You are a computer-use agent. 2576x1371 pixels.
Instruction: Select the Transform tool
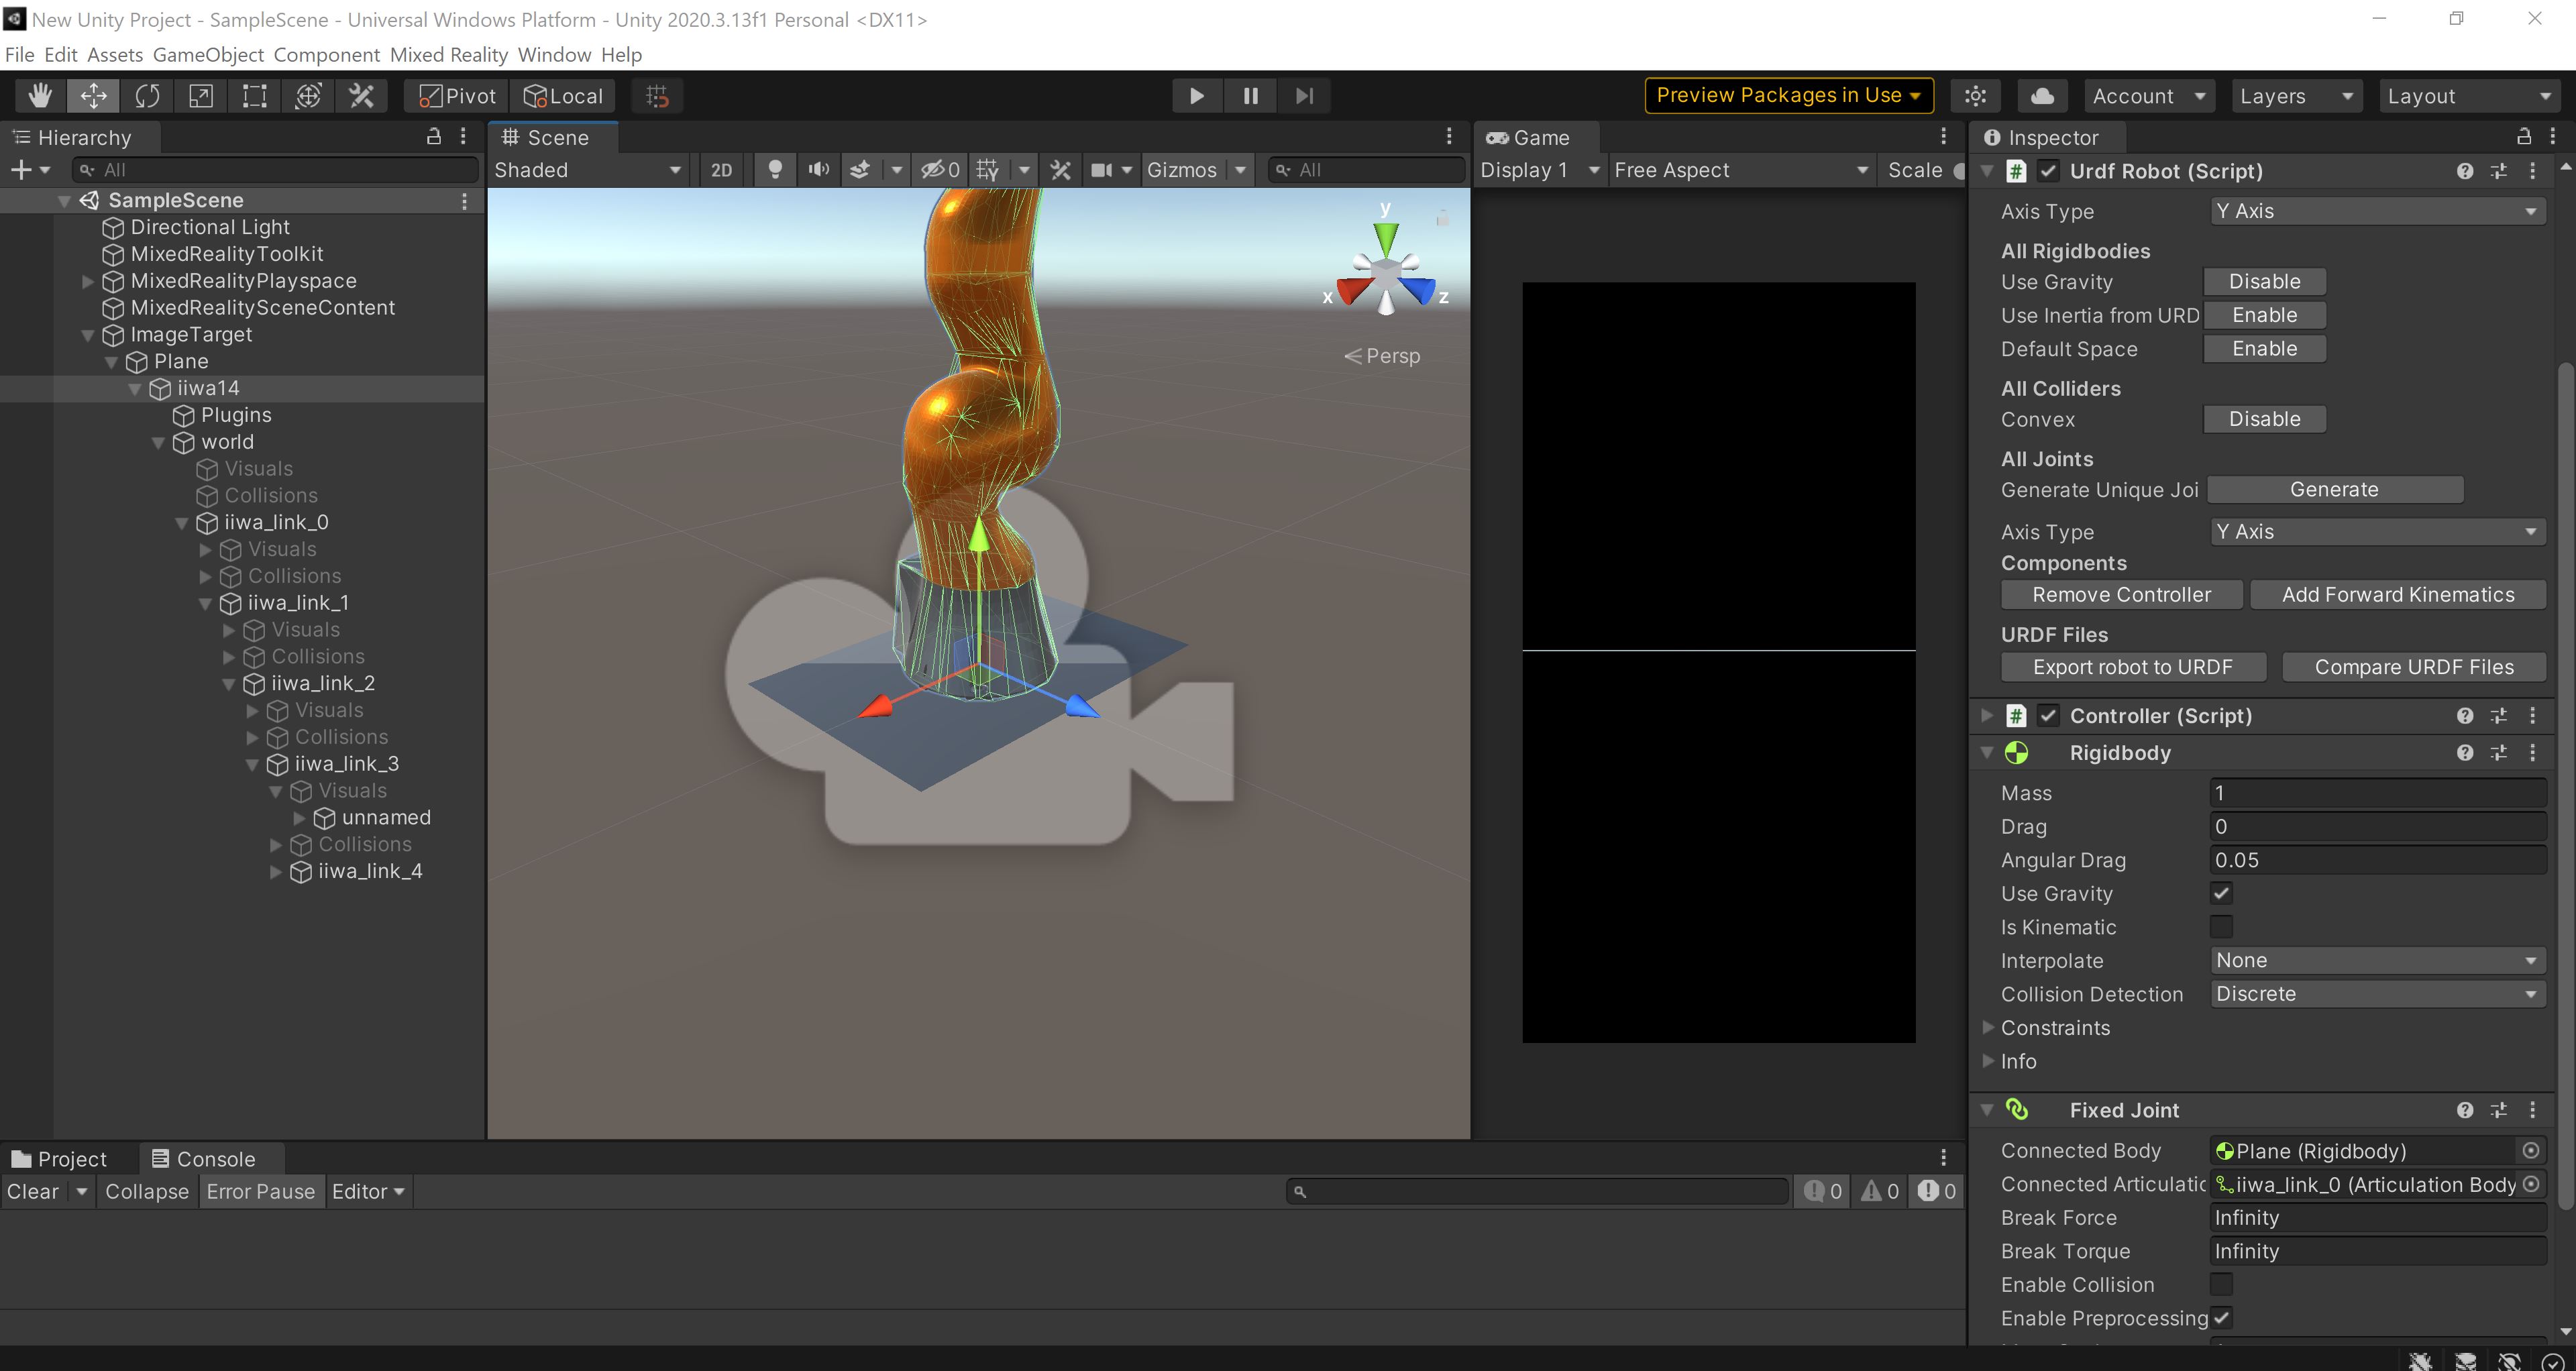click(309, 96)
